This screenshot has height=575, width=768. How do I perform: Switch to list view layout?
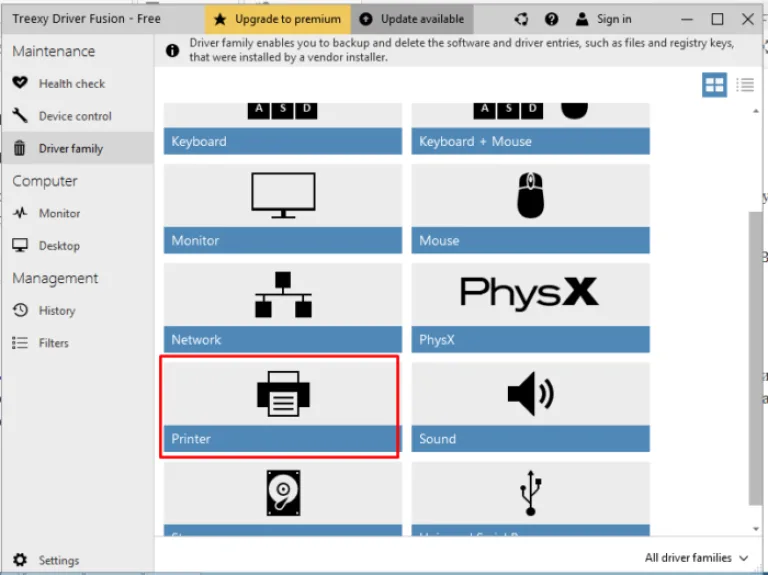(x=745, y=85)
